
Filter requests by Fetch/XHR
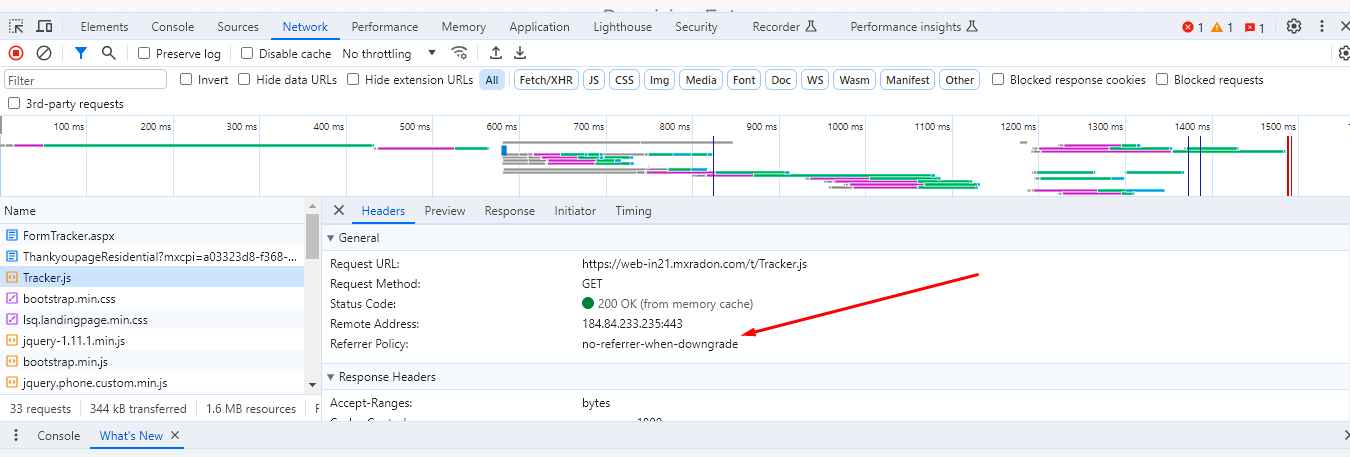545,80
